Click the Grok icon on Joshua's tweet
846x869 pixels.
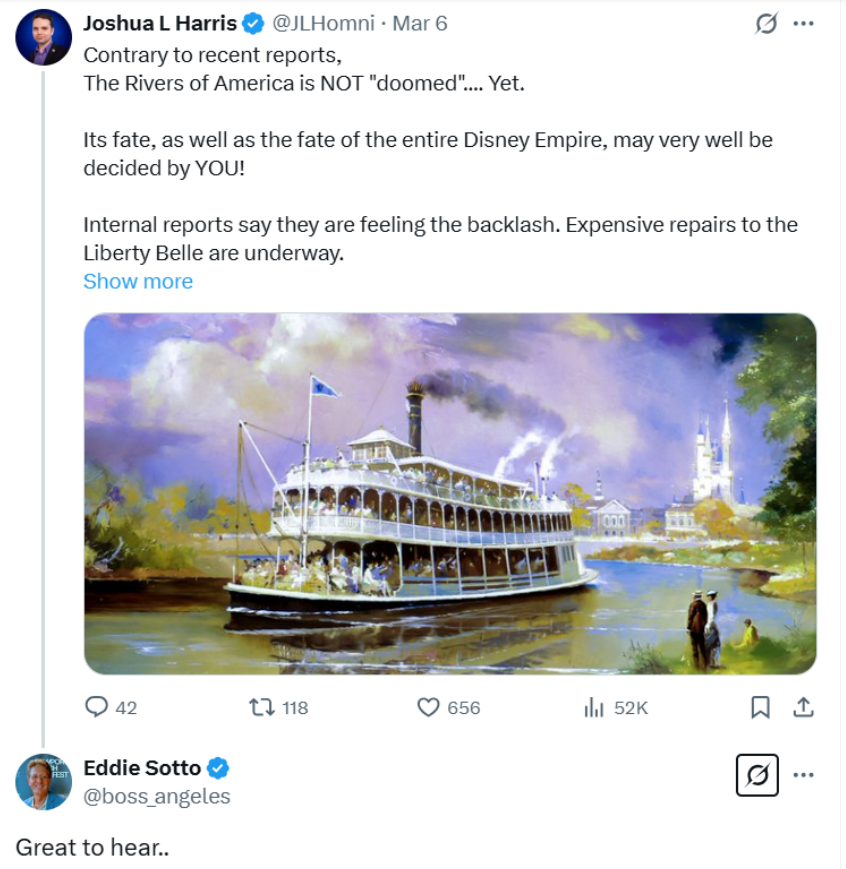pyautogui.click(x=766, y=24)
